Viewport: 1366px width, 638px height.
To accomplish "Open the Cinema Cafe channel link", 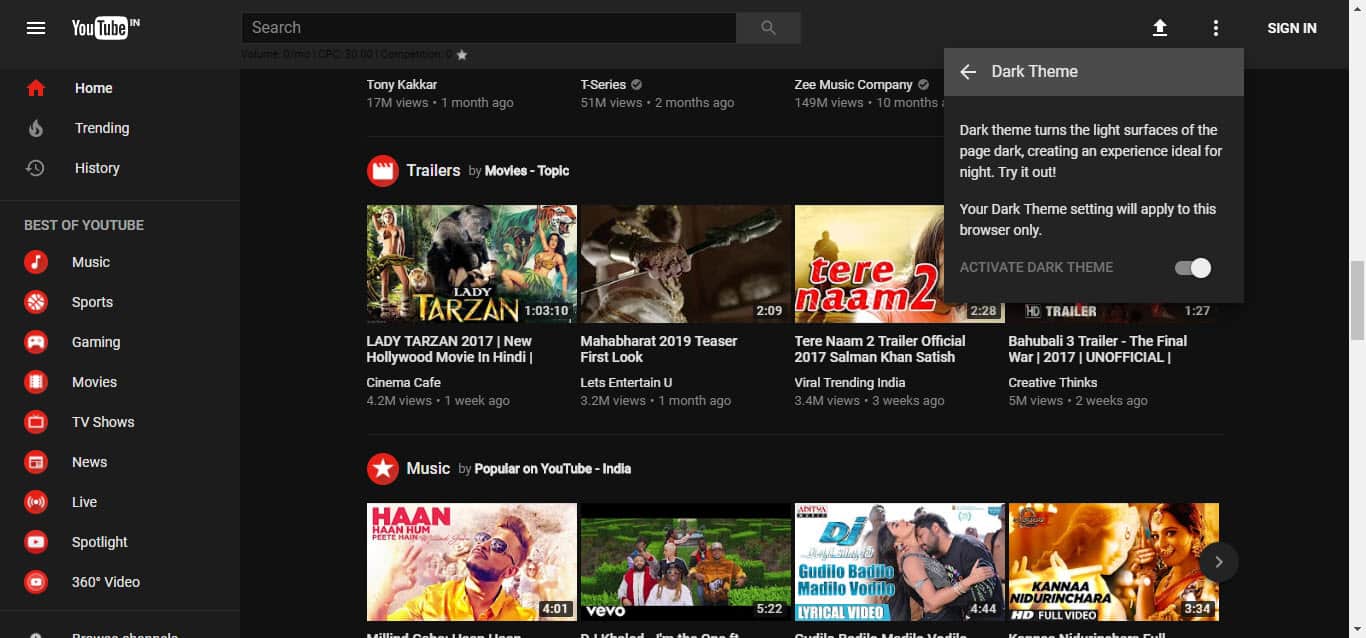I will 403,382.
